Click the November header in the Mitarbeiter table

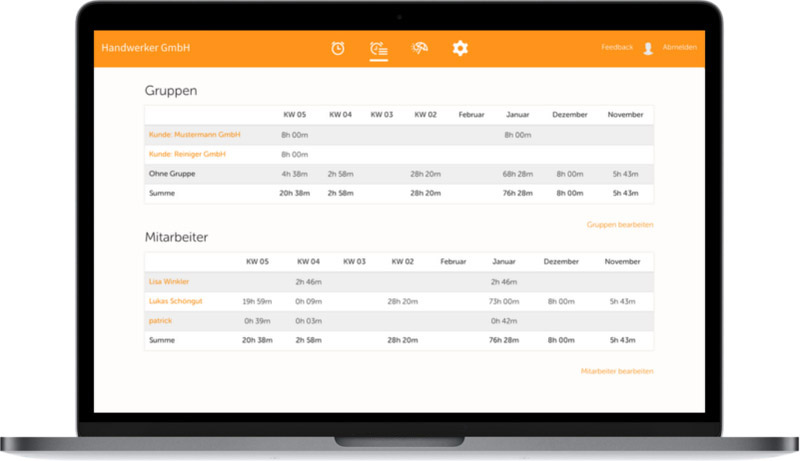tap(622, 261)
